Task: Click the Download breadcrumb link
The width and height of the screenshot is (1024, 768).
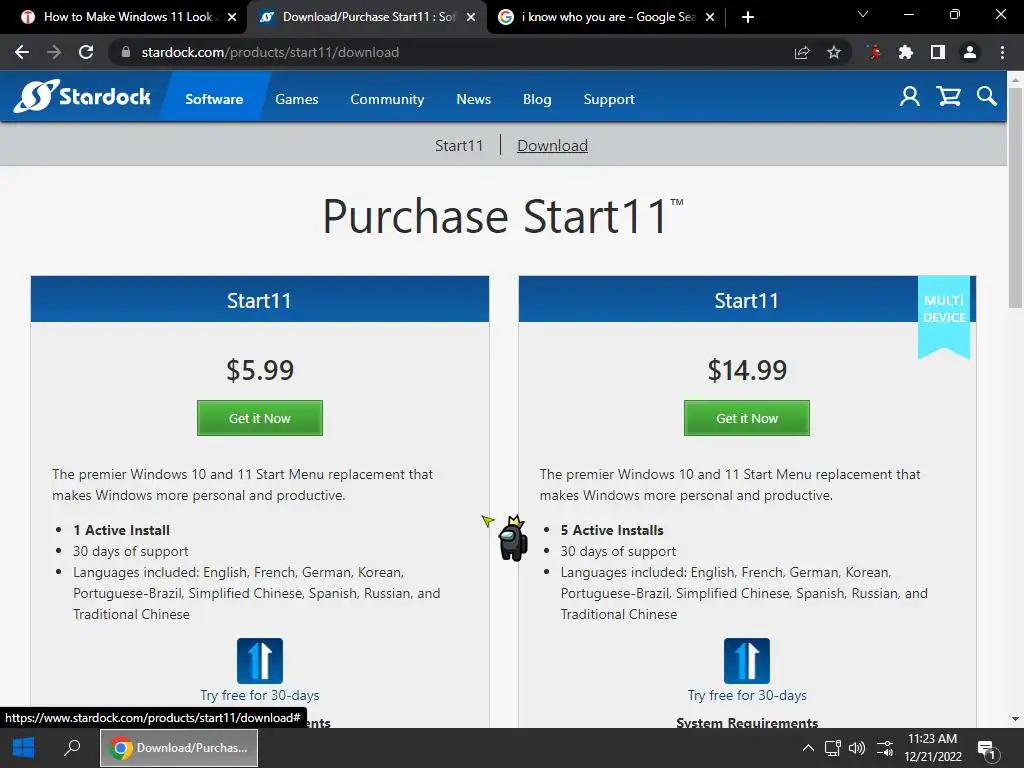Action: tap(552, 145)
